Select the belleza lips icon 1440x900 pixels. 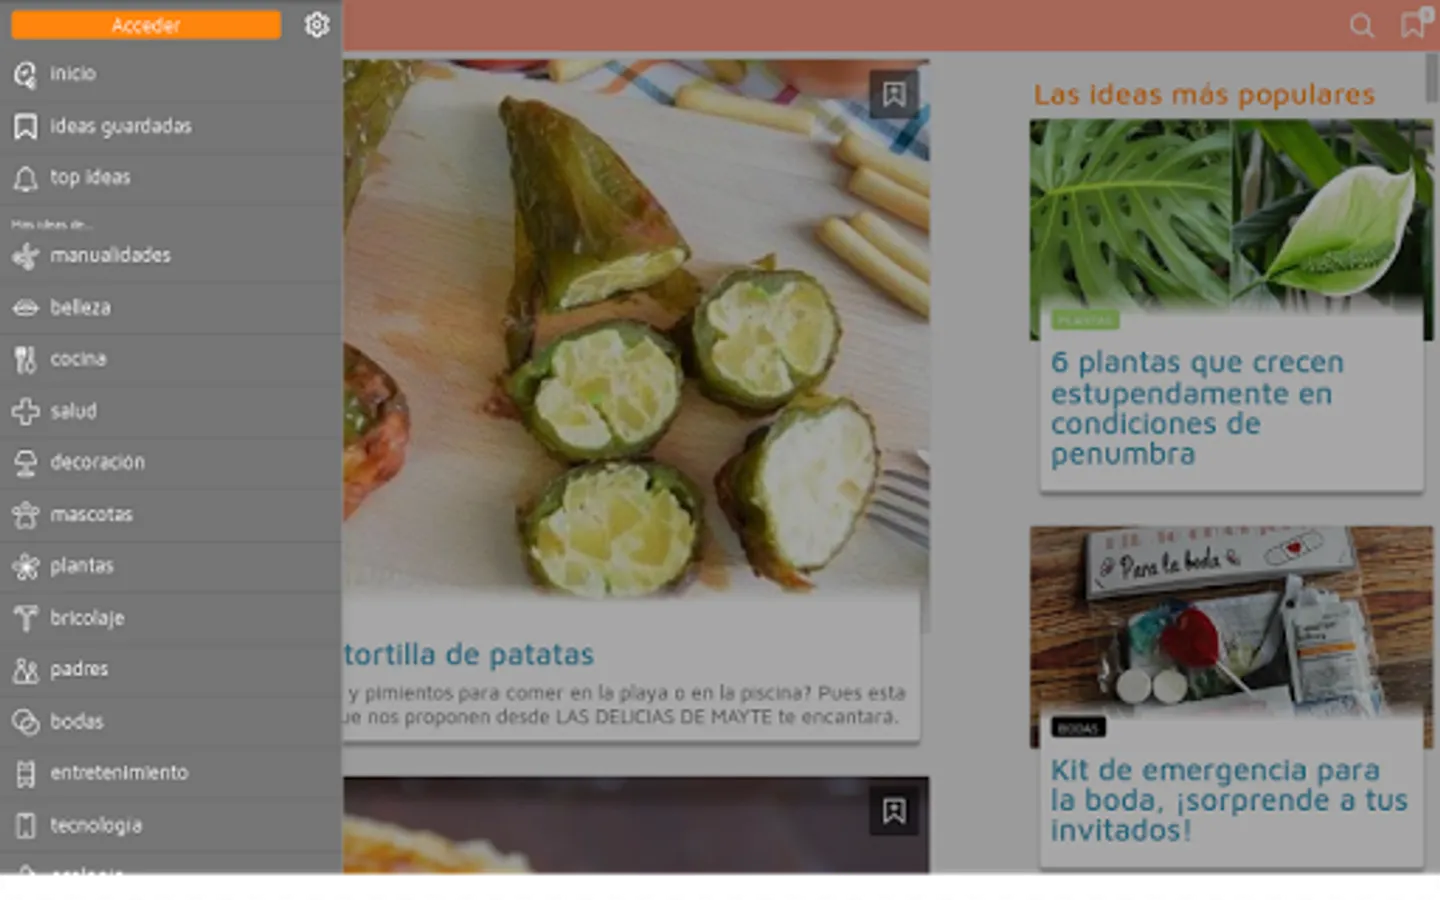click(x=25, y=308)
